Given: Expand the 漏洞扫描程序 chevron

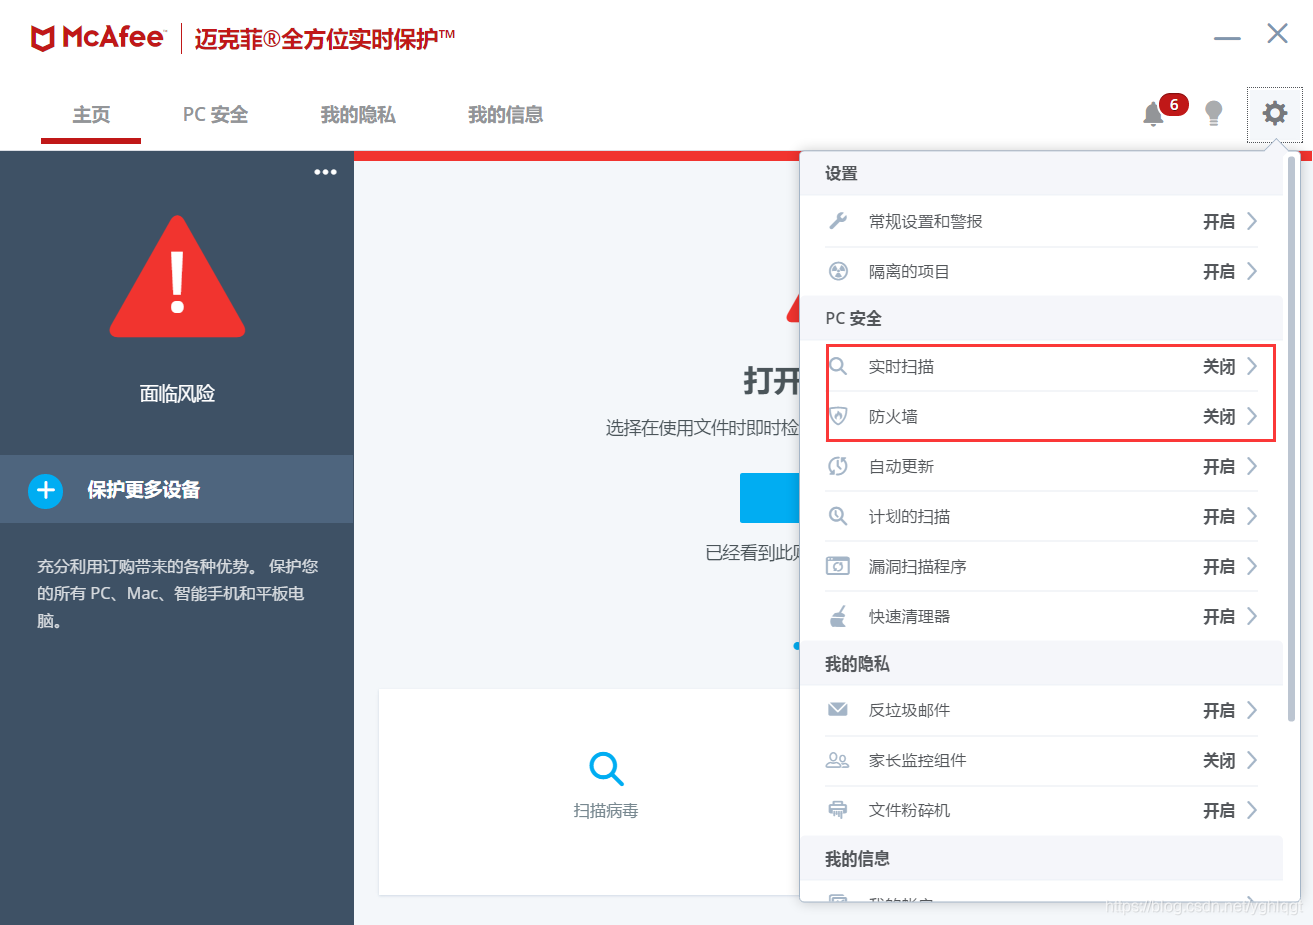Looking at the screenshot, I should (1252, 566).
